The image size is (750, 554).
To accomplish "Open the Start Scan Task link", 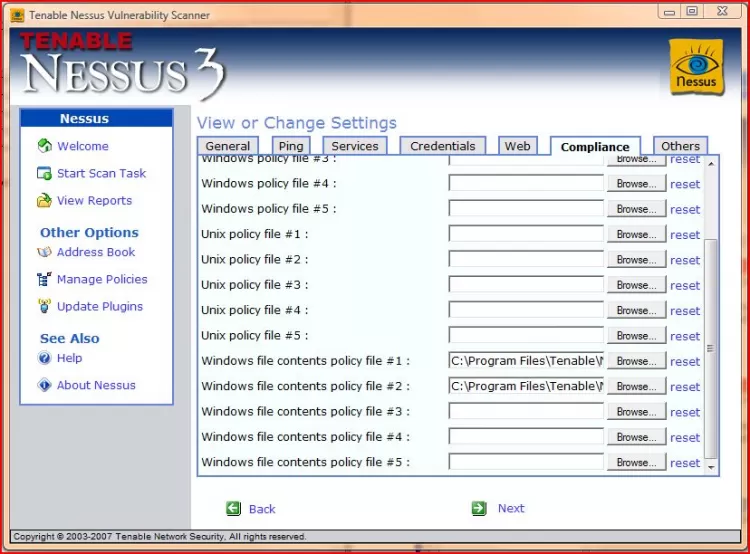I will [101, 173].
